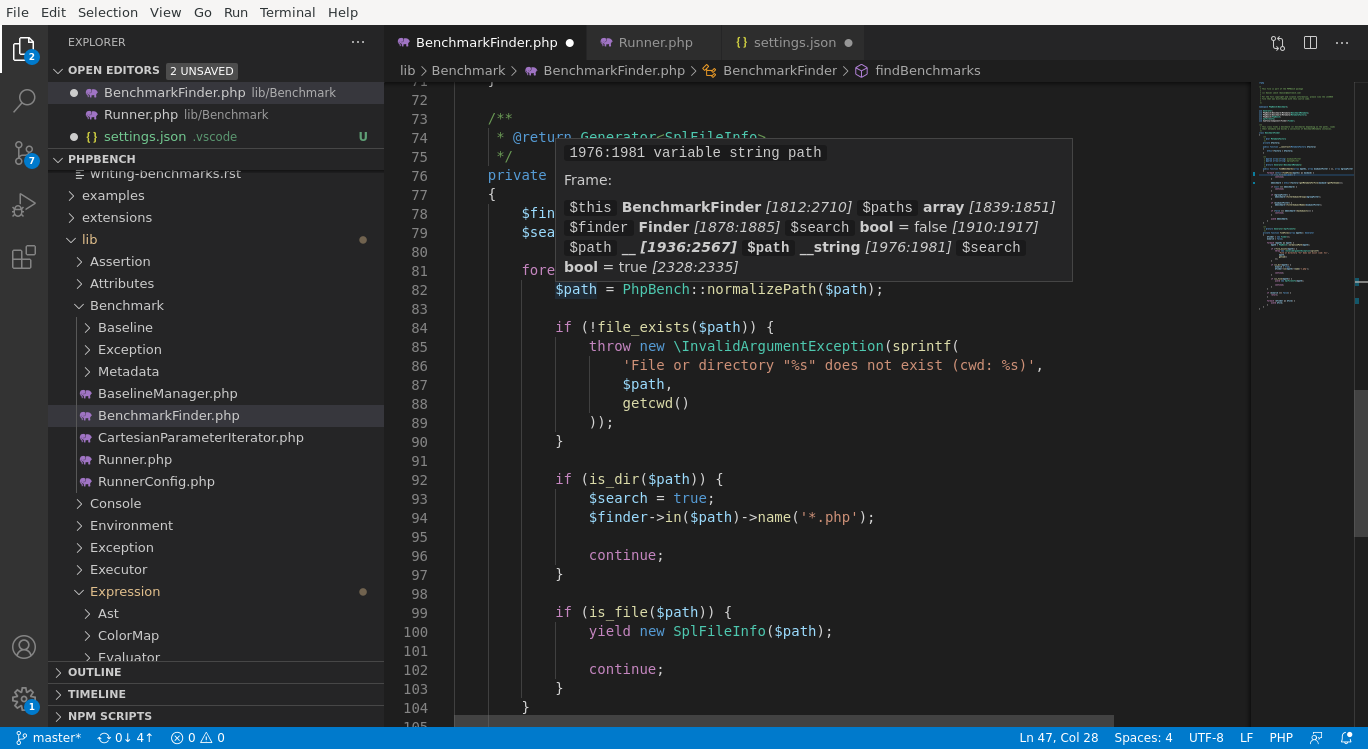Open the Terminal menu
The width and height of the screenshot is (1368, 749).
pyautogui.click(x=288, y=12)
